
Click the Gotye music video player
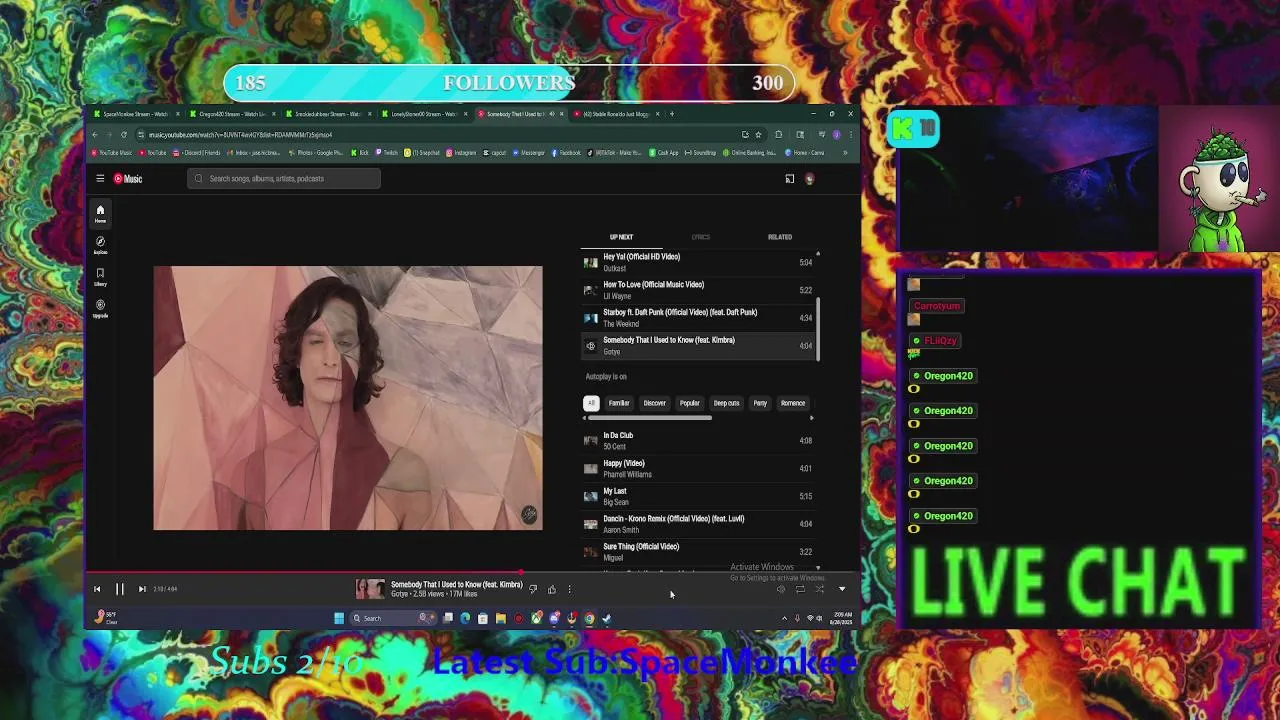point(348,398)
